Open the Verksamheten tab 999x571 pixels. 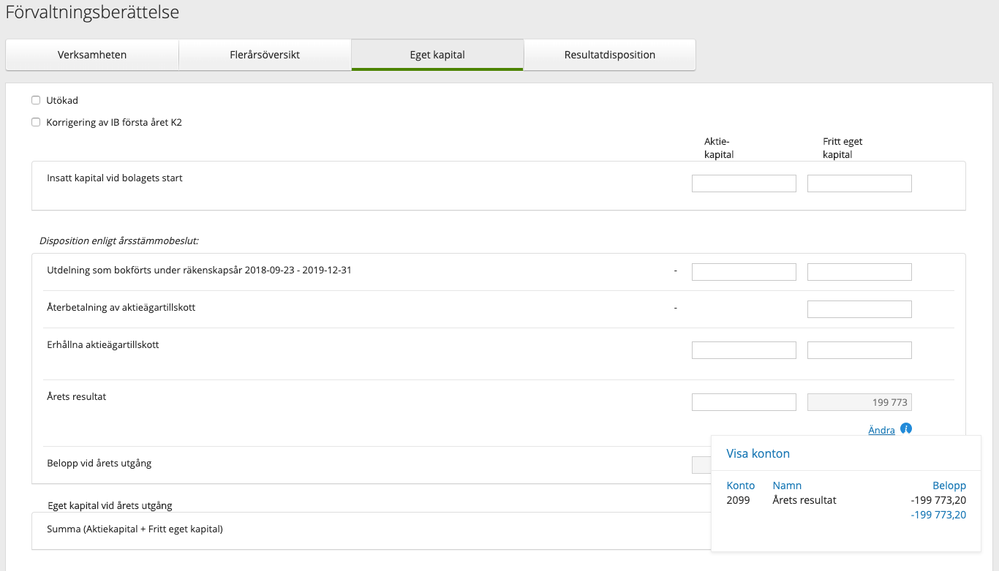92,55
